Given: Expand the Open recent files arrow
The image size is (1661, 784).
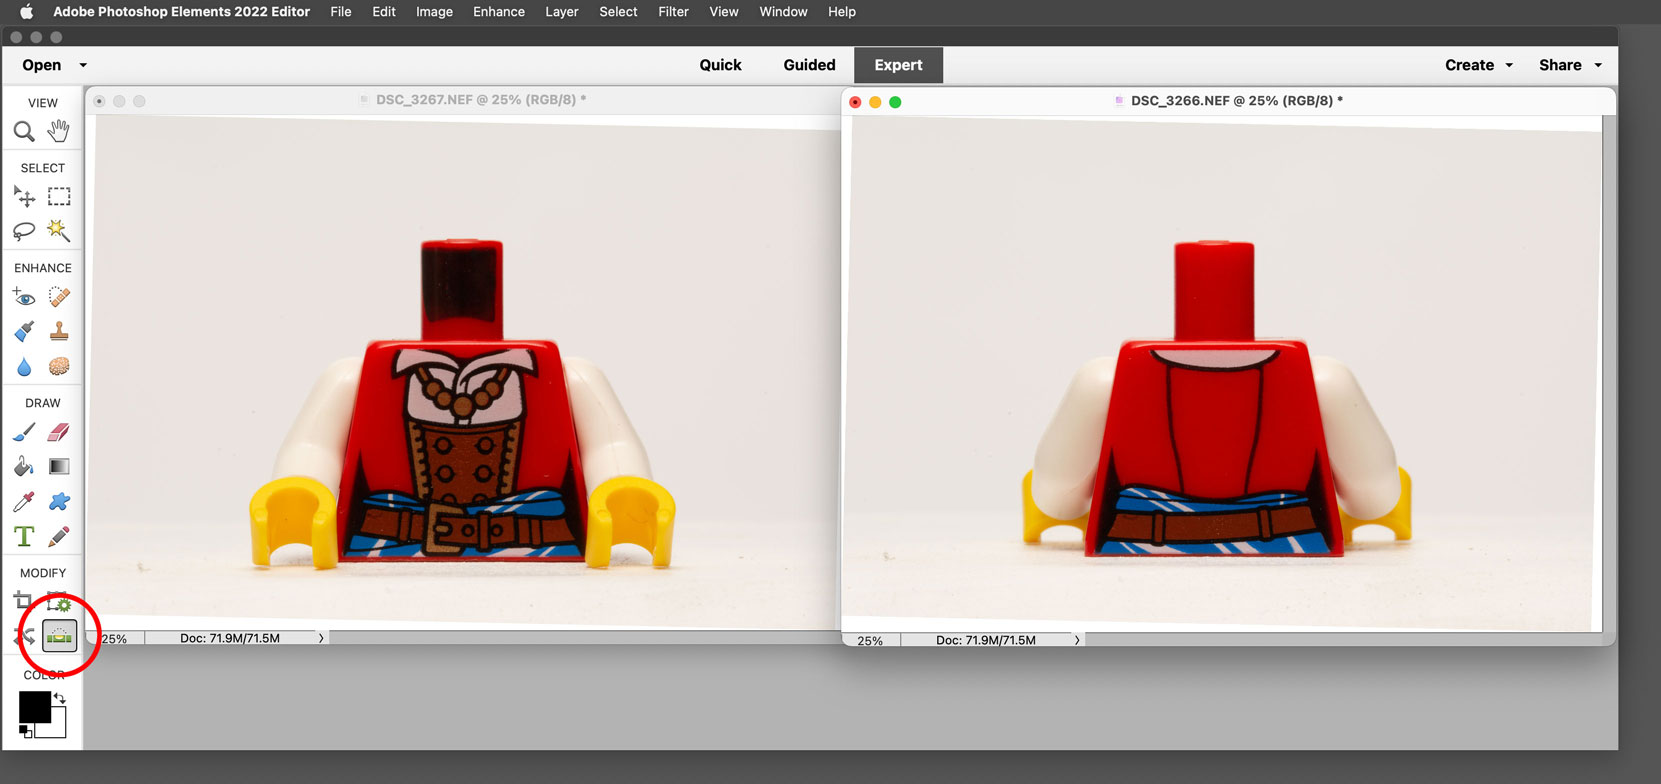Looking at the screenshot, I should tap(83, 66).
